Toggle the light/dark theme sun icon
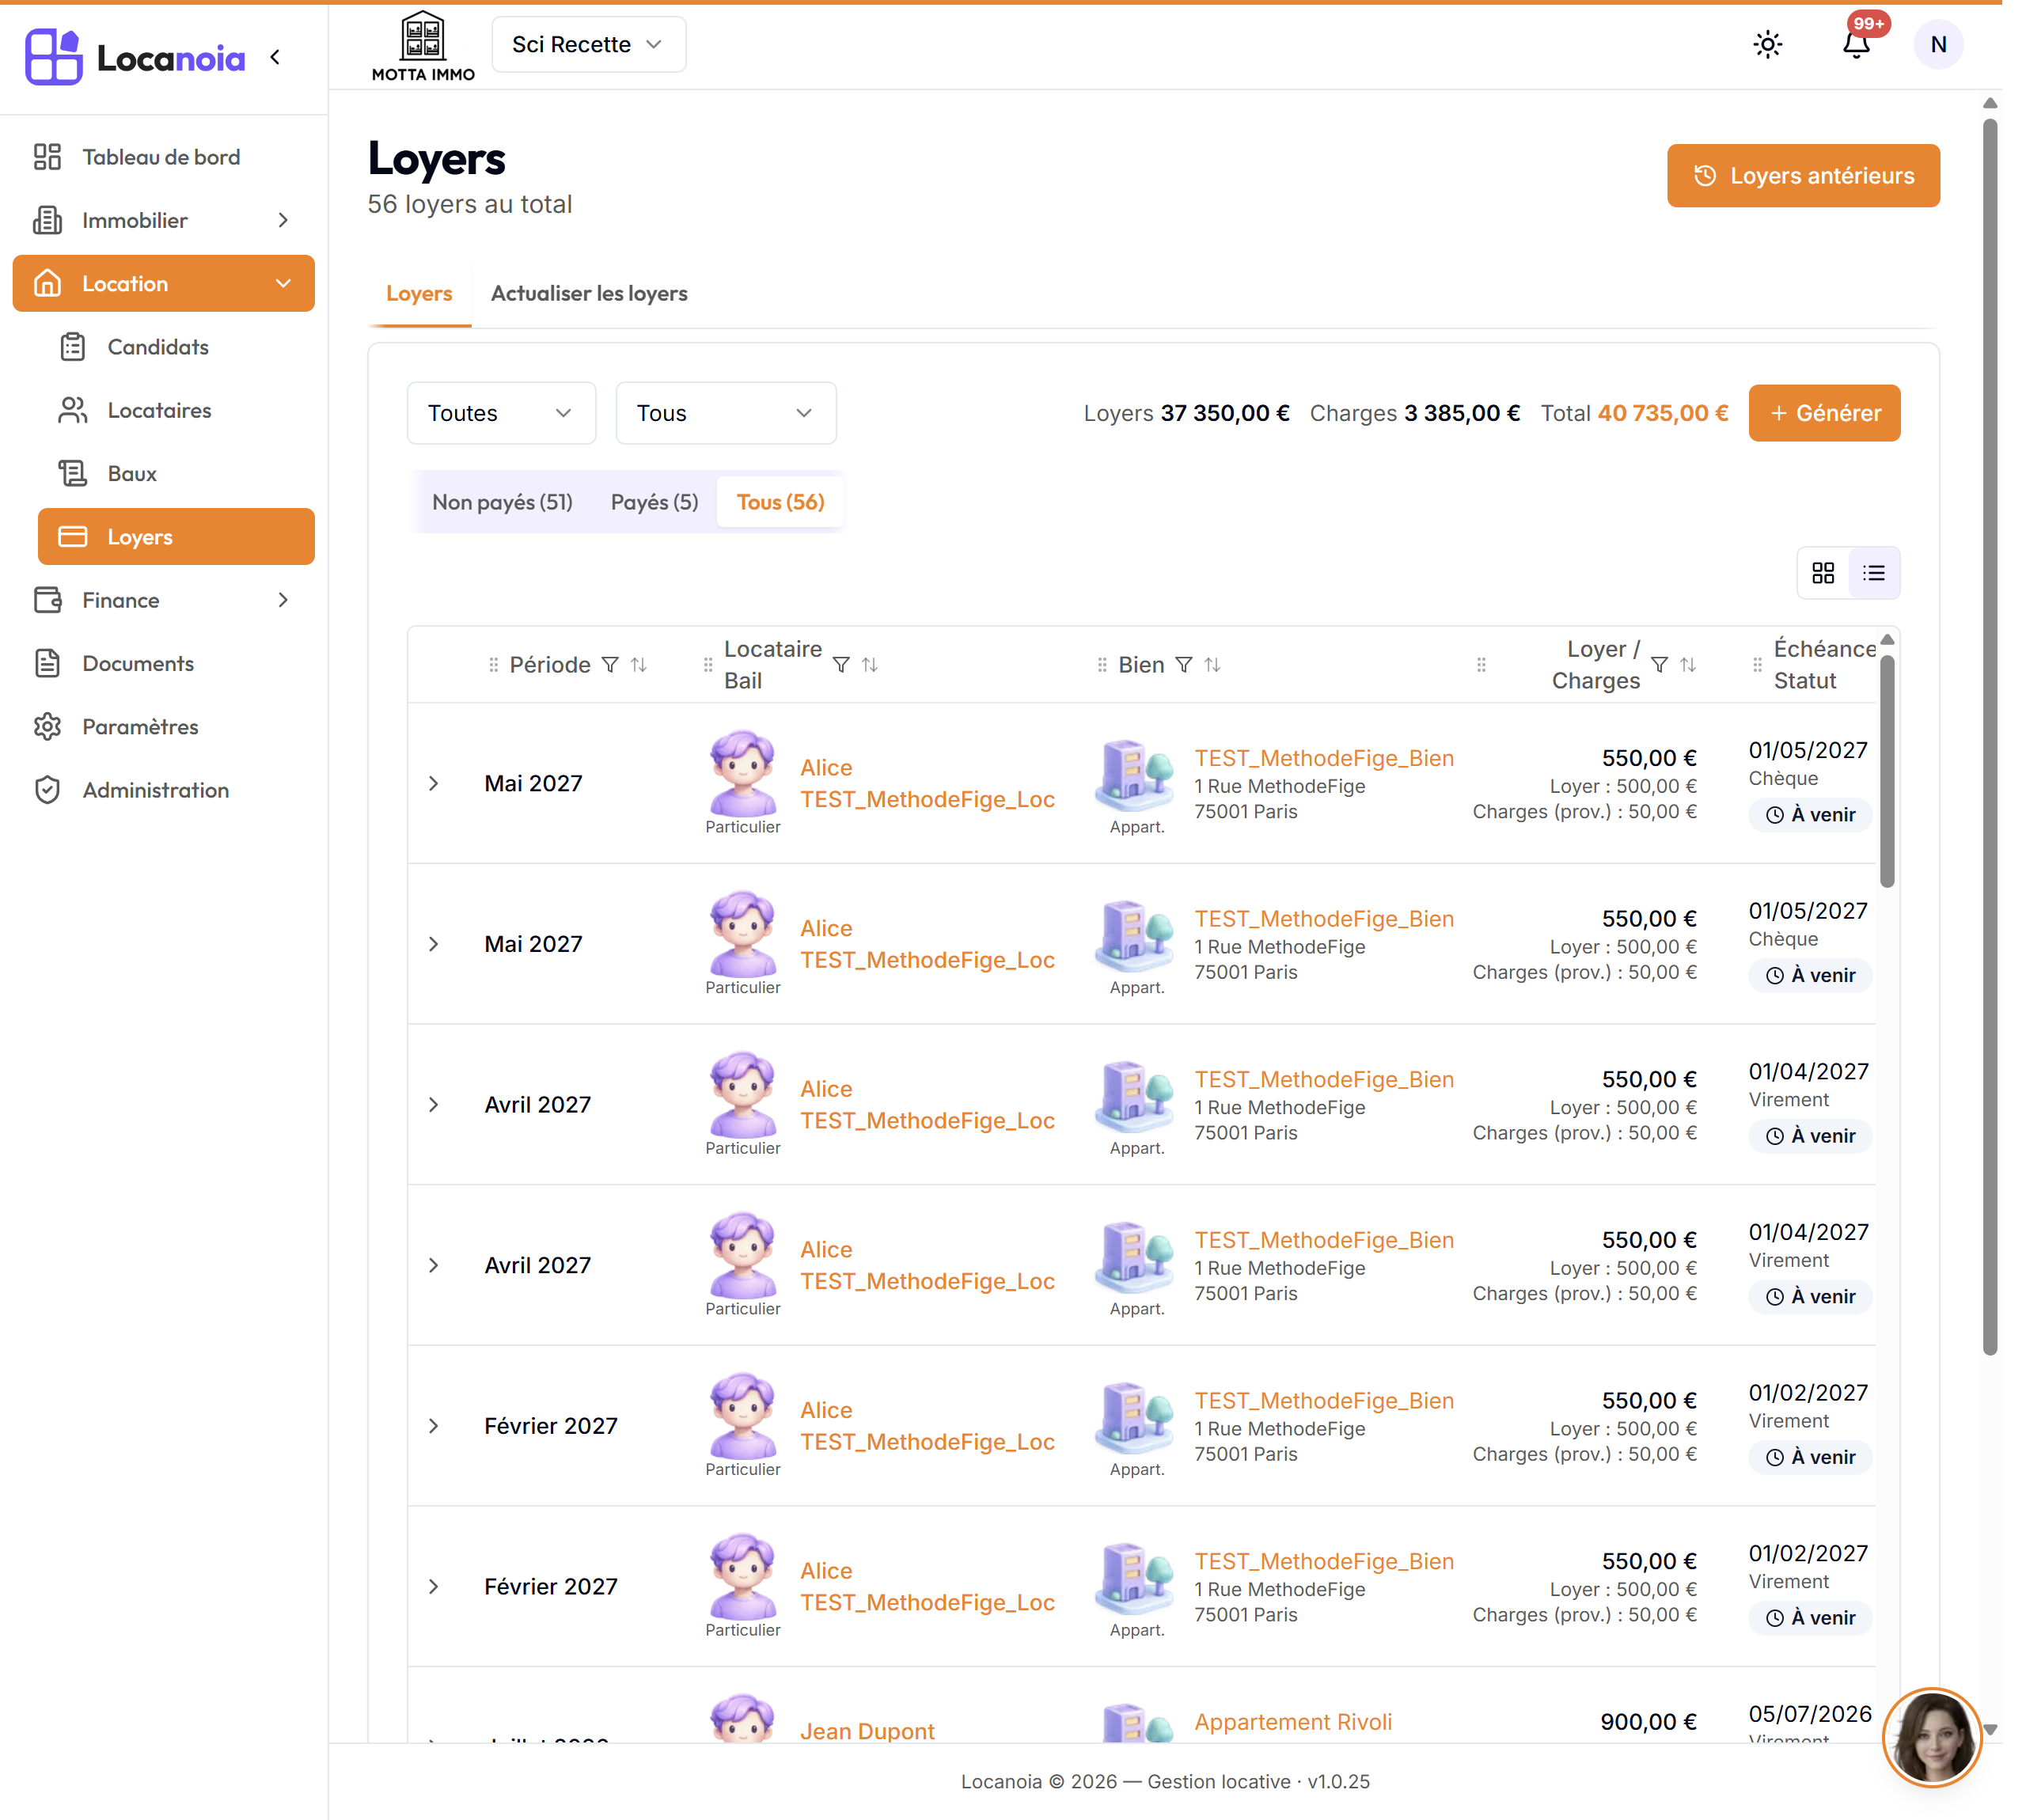This screenshot has width=2026, height=1820. (x=1767, y=45)
